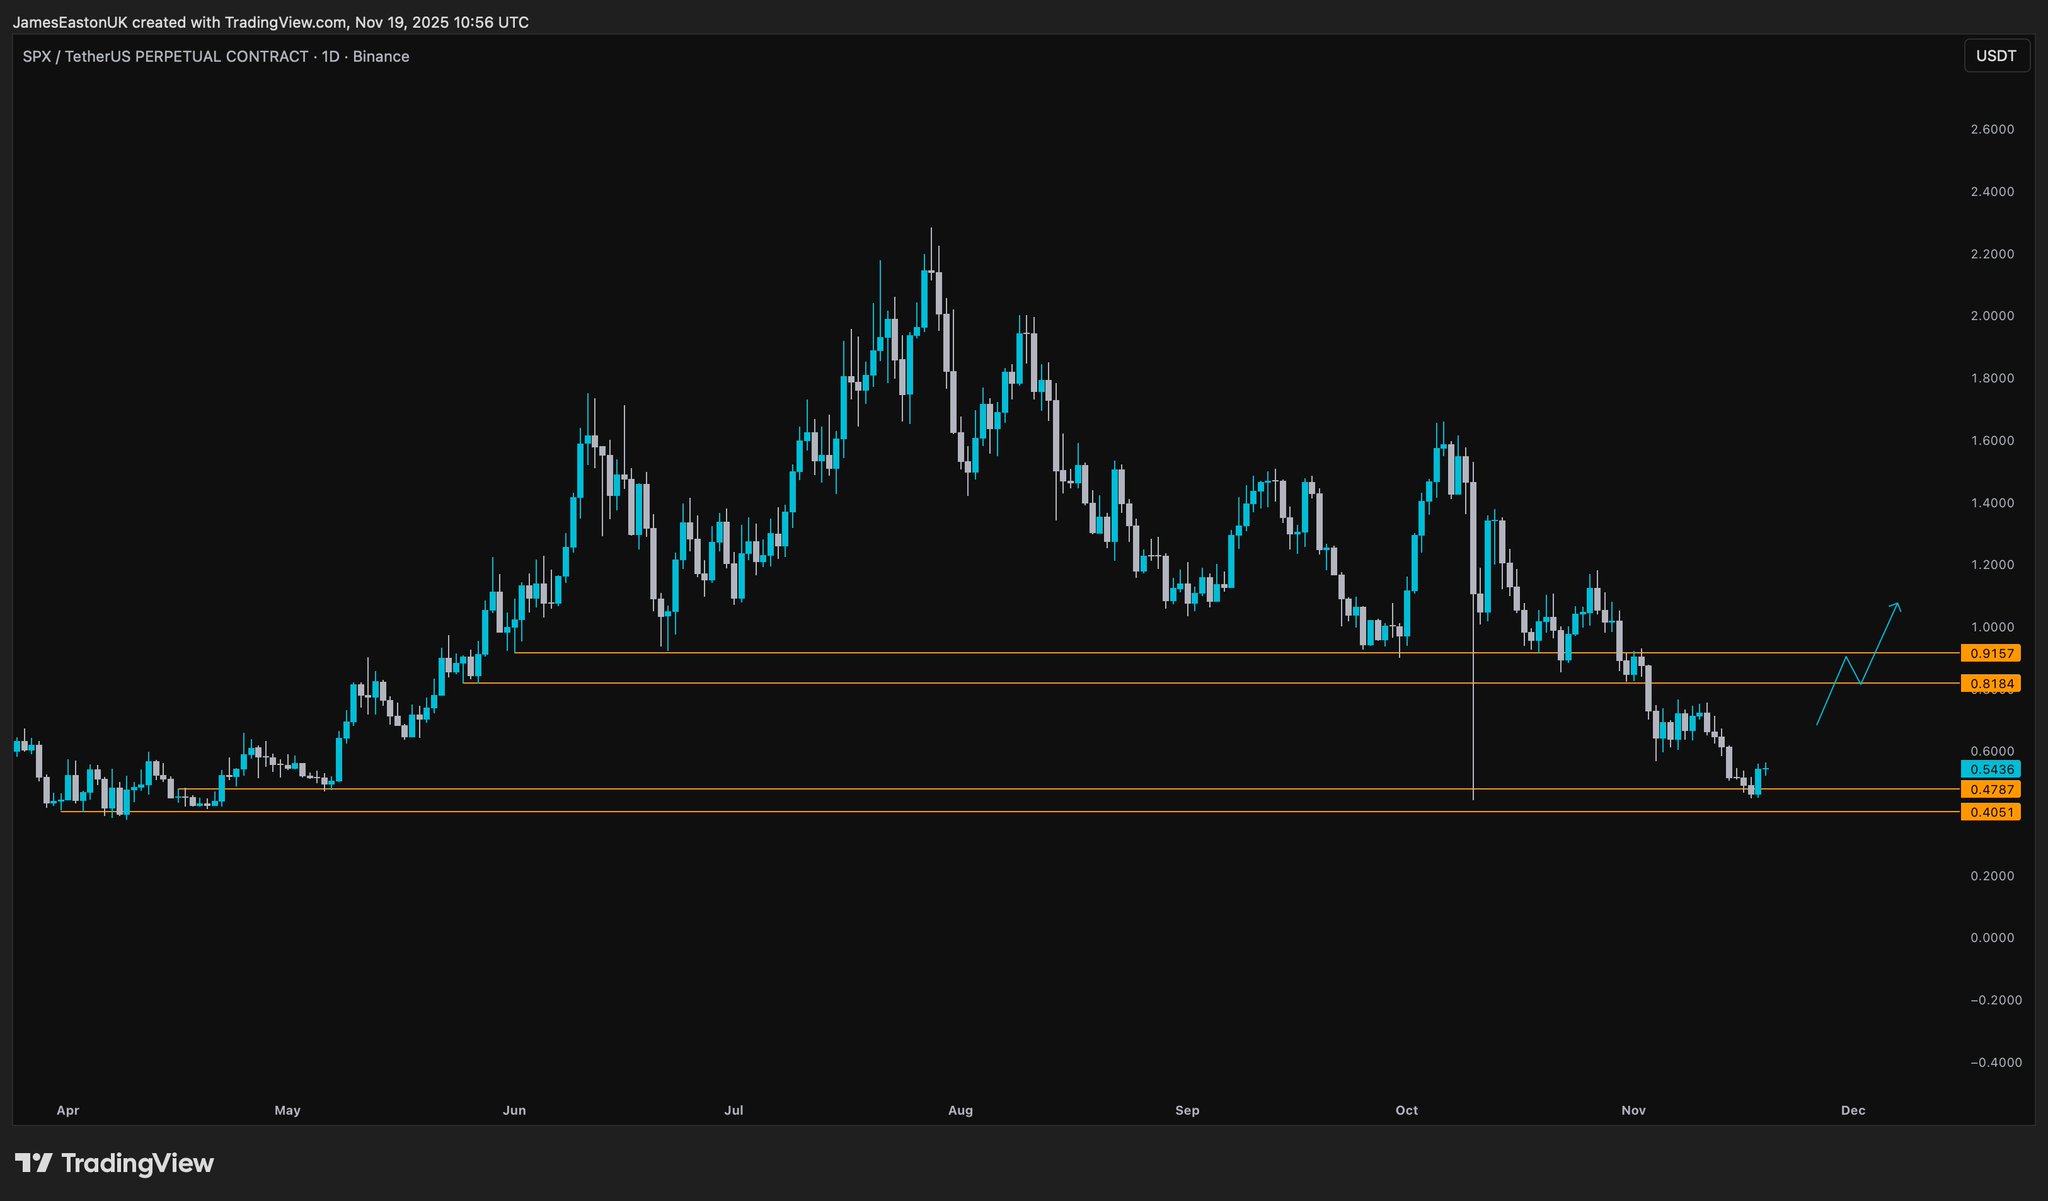2048x1201 pixels.
Task: Select the 0.9157 orange price label
Action: 1990,653
